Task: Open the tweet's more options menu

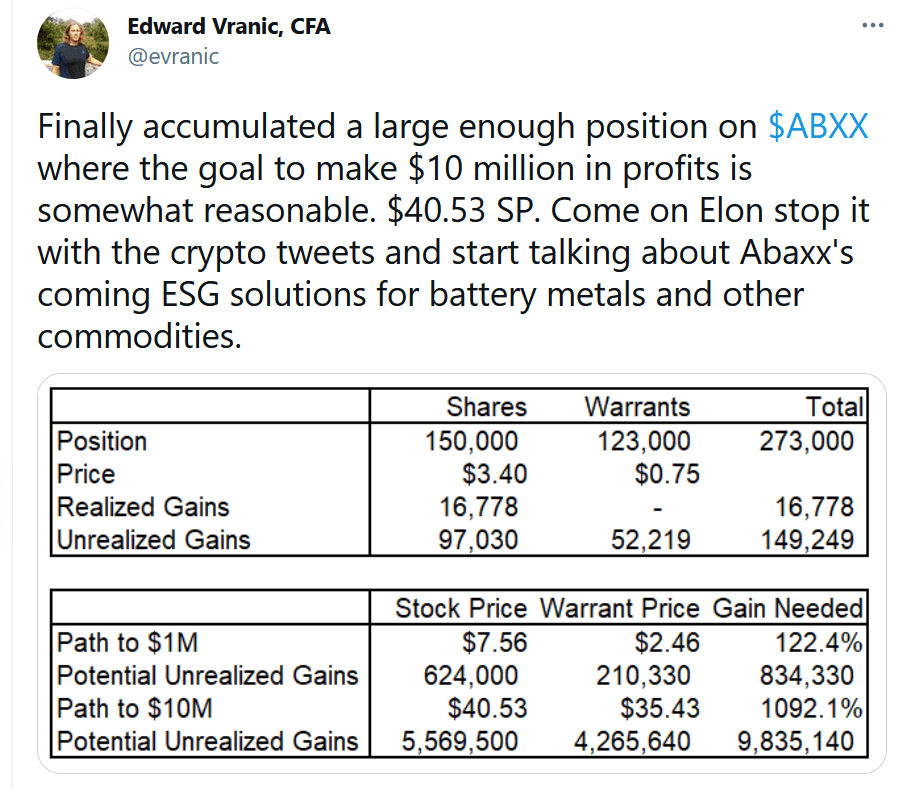Action: (x=873, y=26)
